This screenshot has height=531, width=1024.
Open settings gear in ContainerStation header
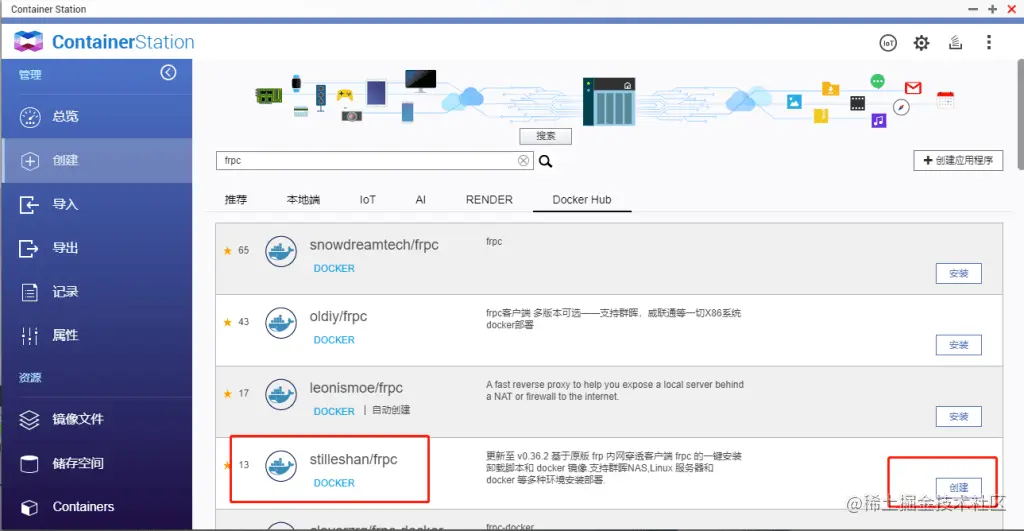921,43
